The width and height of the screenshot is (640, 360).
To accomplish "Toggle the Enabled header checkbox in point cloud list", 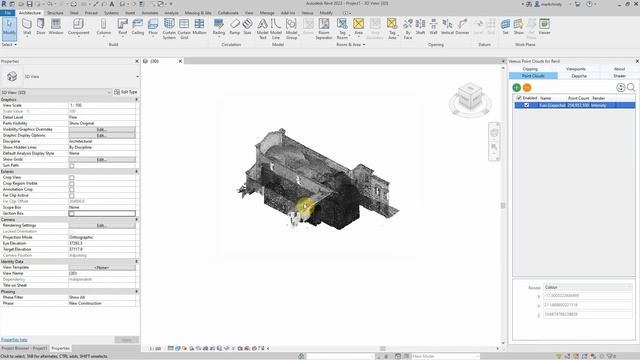I will pos(519,98).
